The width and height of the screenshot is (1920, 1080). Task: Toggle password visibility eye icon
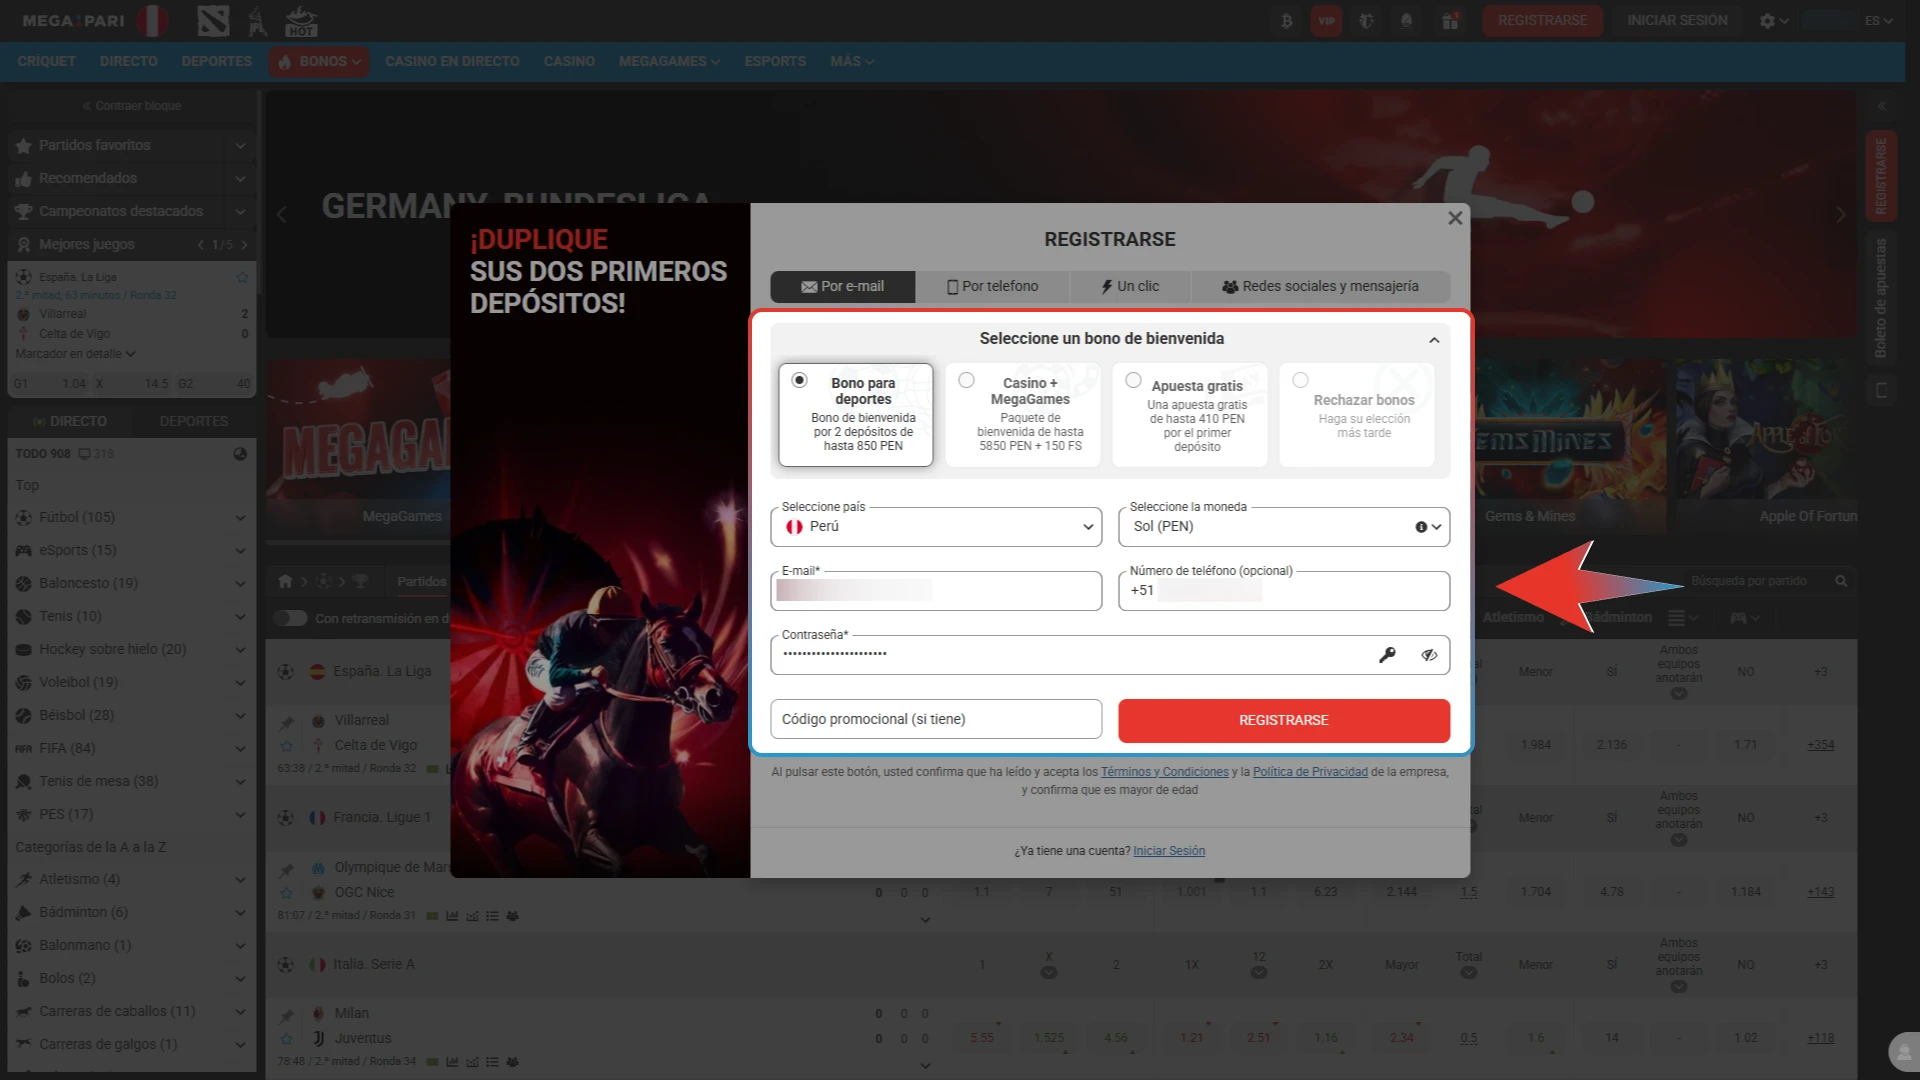coord(1429,655)
